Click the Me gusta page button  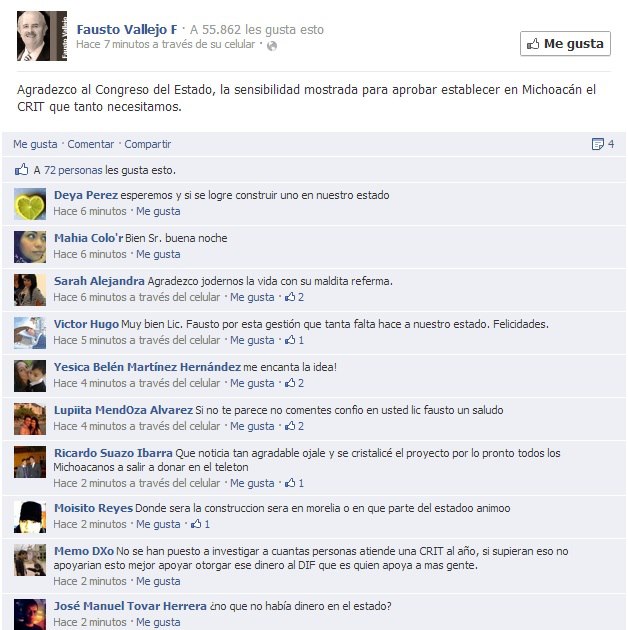pyautogui.click(x=565, y=43)
